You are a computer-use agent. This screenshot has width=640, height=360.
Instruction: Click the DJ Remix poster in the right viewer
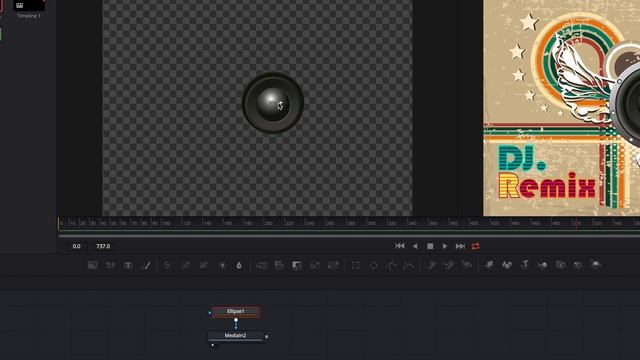[562, 108]
